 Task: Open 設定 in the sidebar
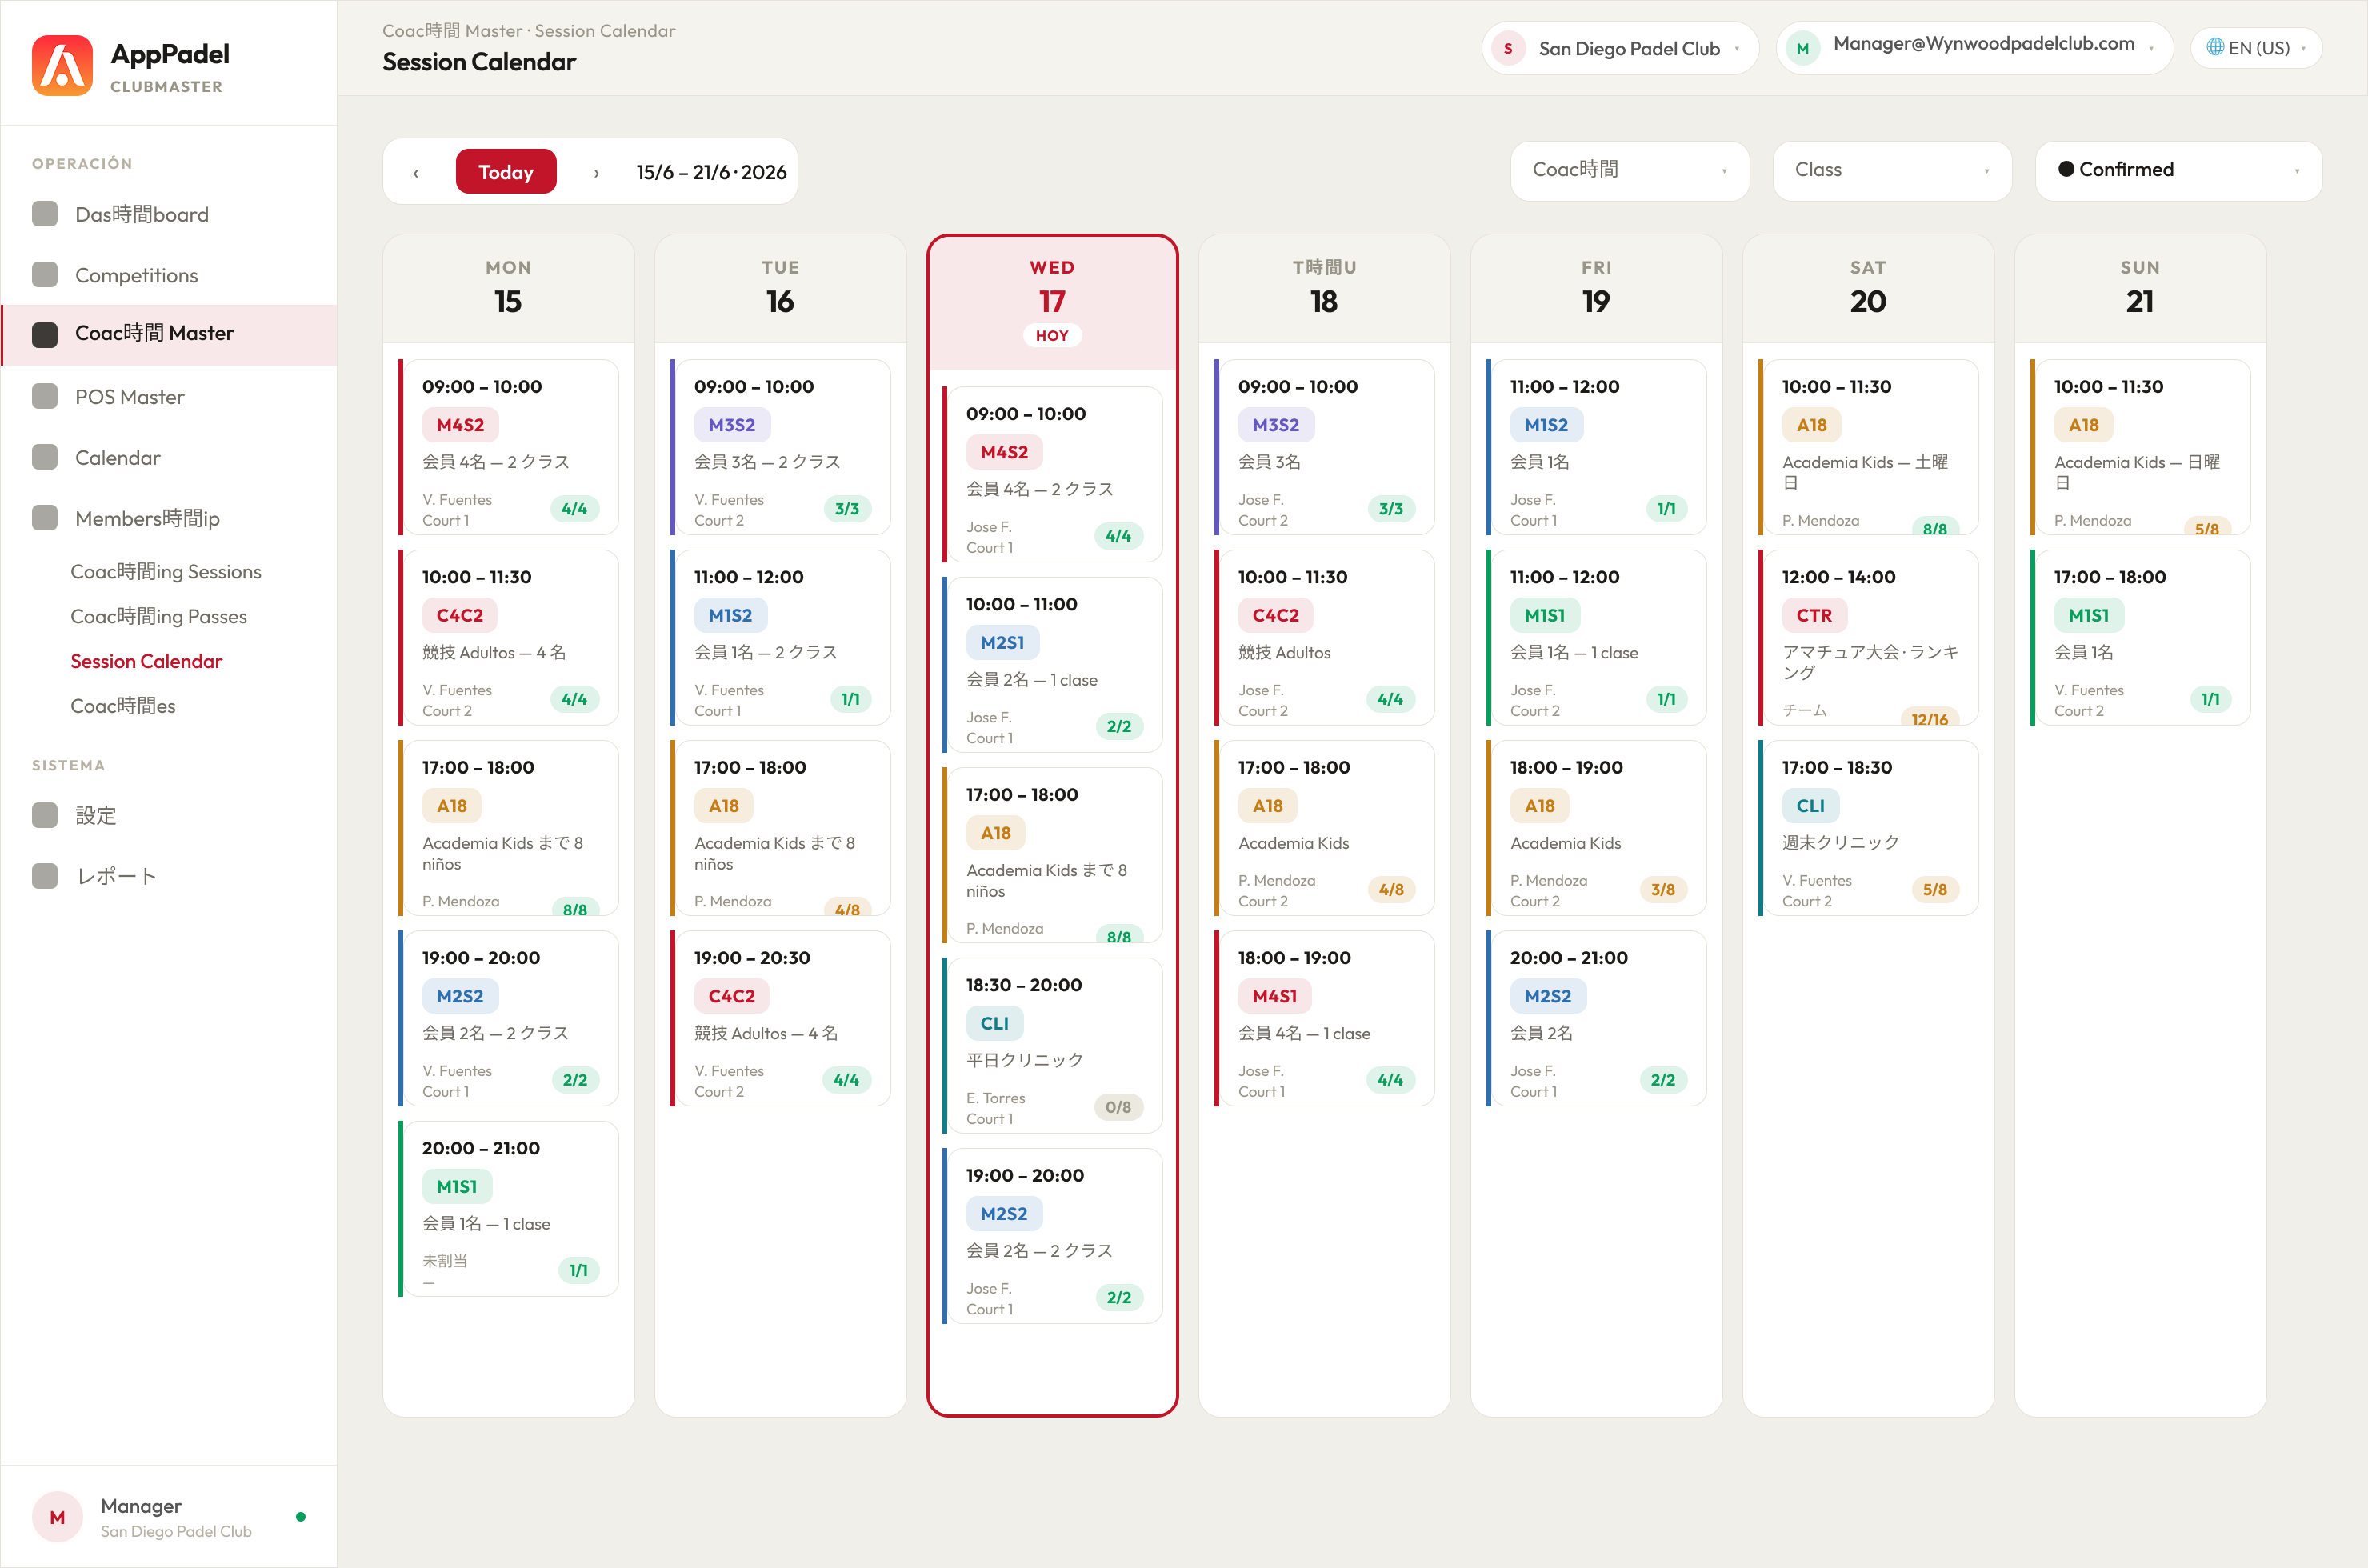pyautogui.click(x=169, y=816)
